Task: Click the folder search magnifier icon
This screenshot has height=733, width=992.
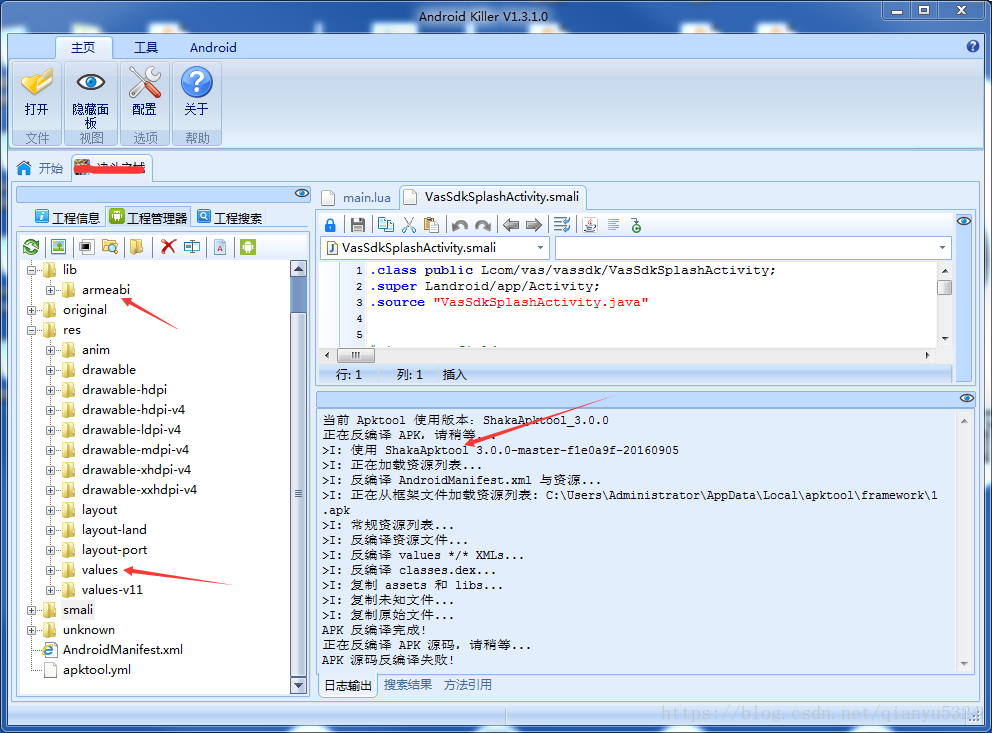Action: pyautogui.click(x=110, y=247)
